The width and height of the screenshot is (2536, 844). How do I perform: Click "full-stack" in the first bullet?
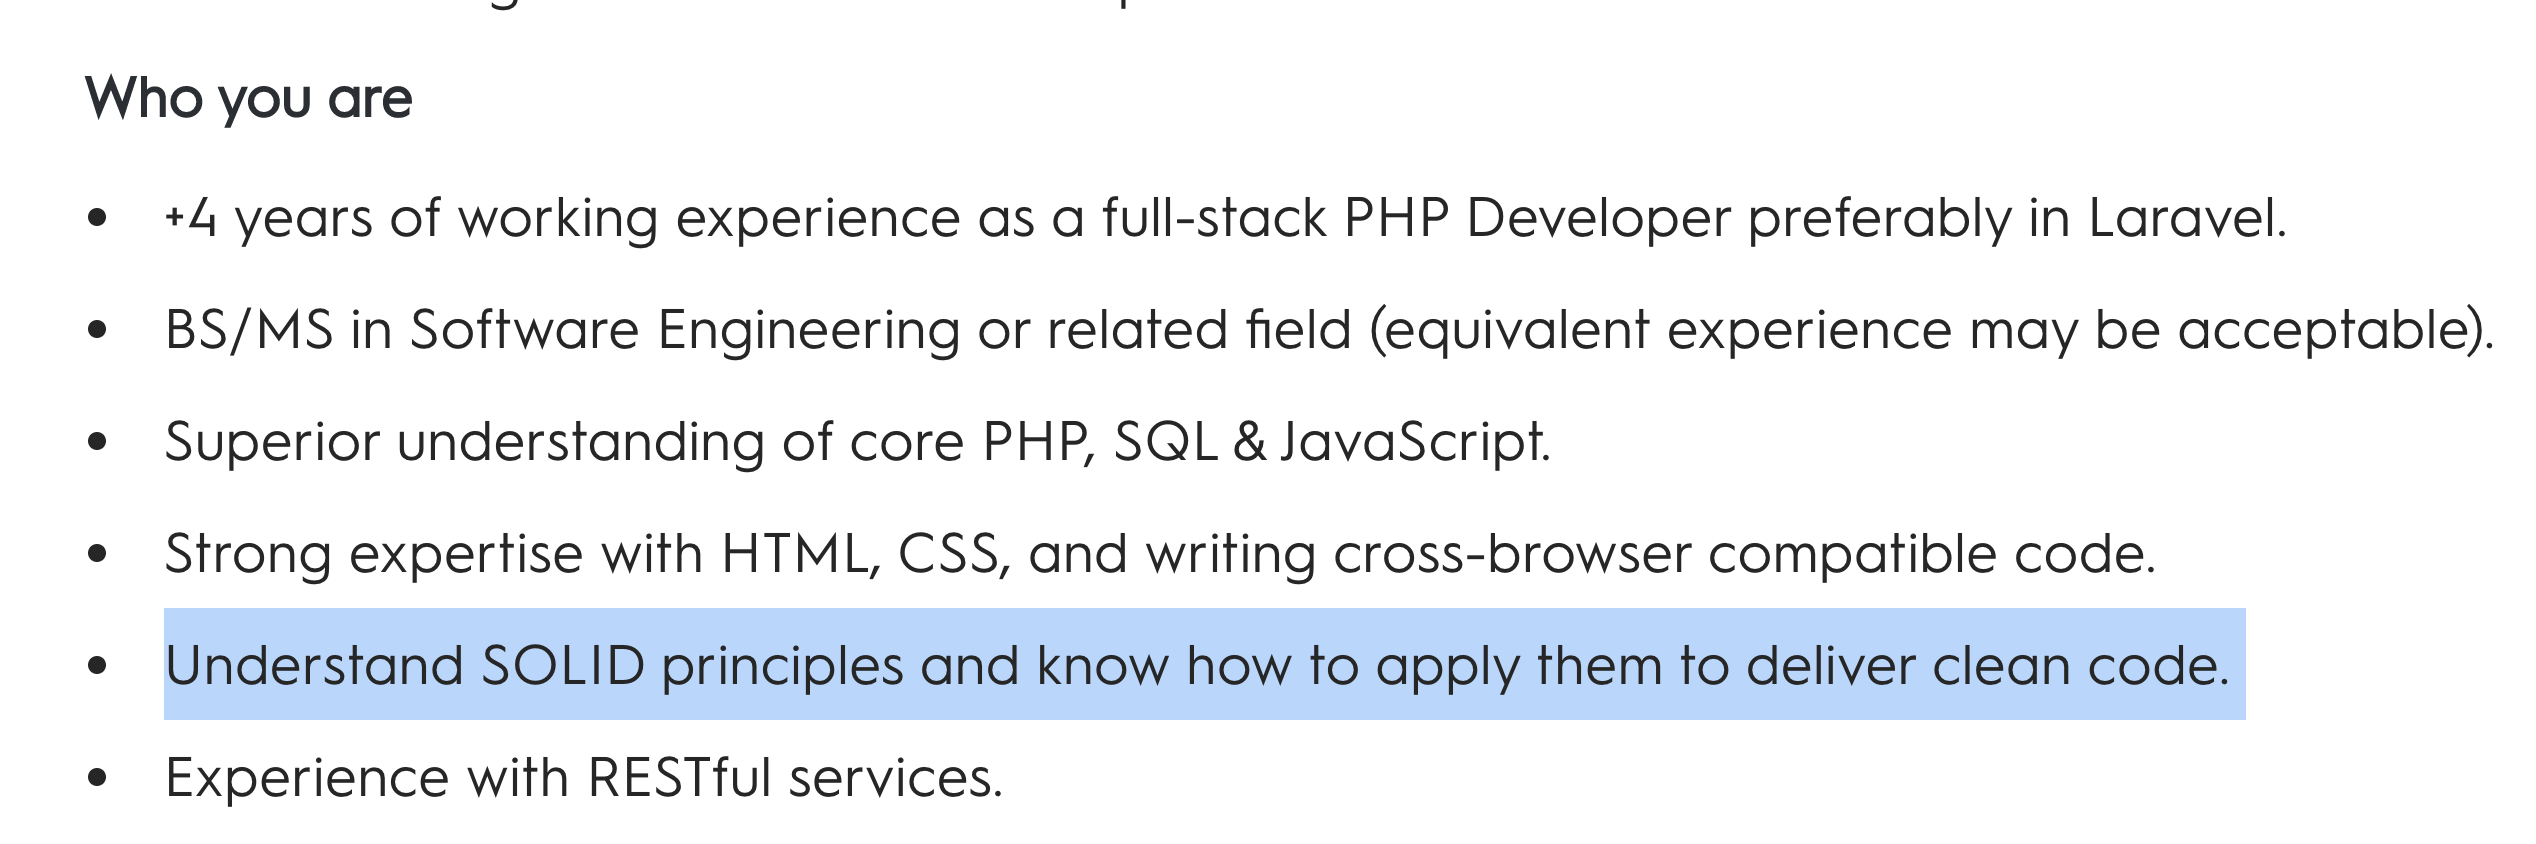pyautogui.click(x=1214, y=217)
